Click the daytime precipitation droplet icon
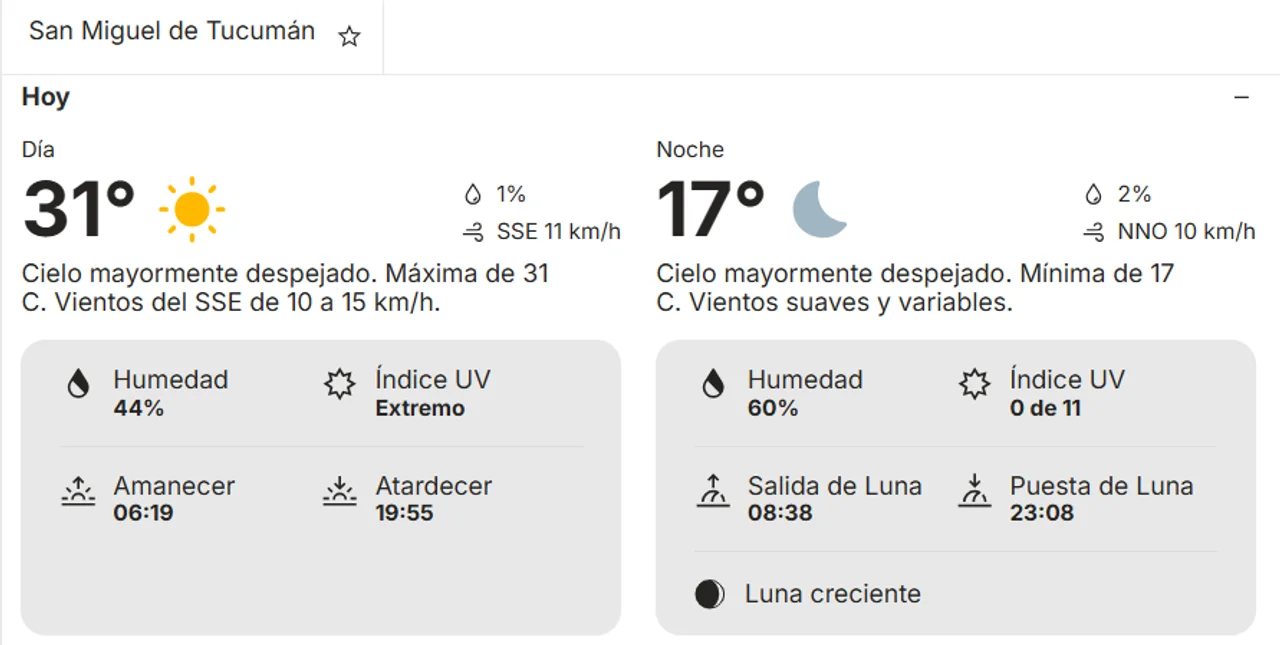 [473, 194]
